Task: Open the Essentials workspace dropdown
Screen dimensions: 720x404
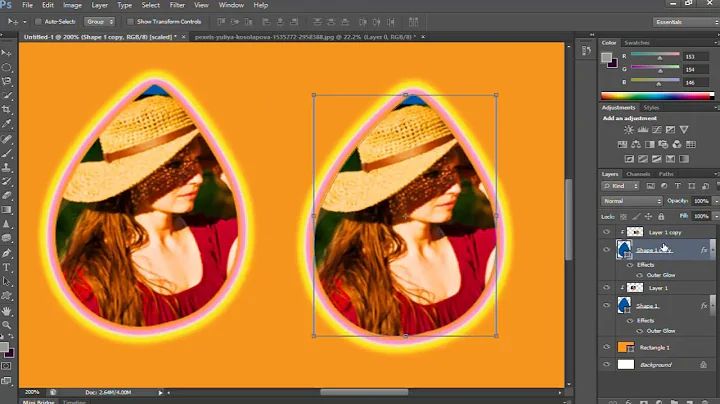Action: point(686,22)
